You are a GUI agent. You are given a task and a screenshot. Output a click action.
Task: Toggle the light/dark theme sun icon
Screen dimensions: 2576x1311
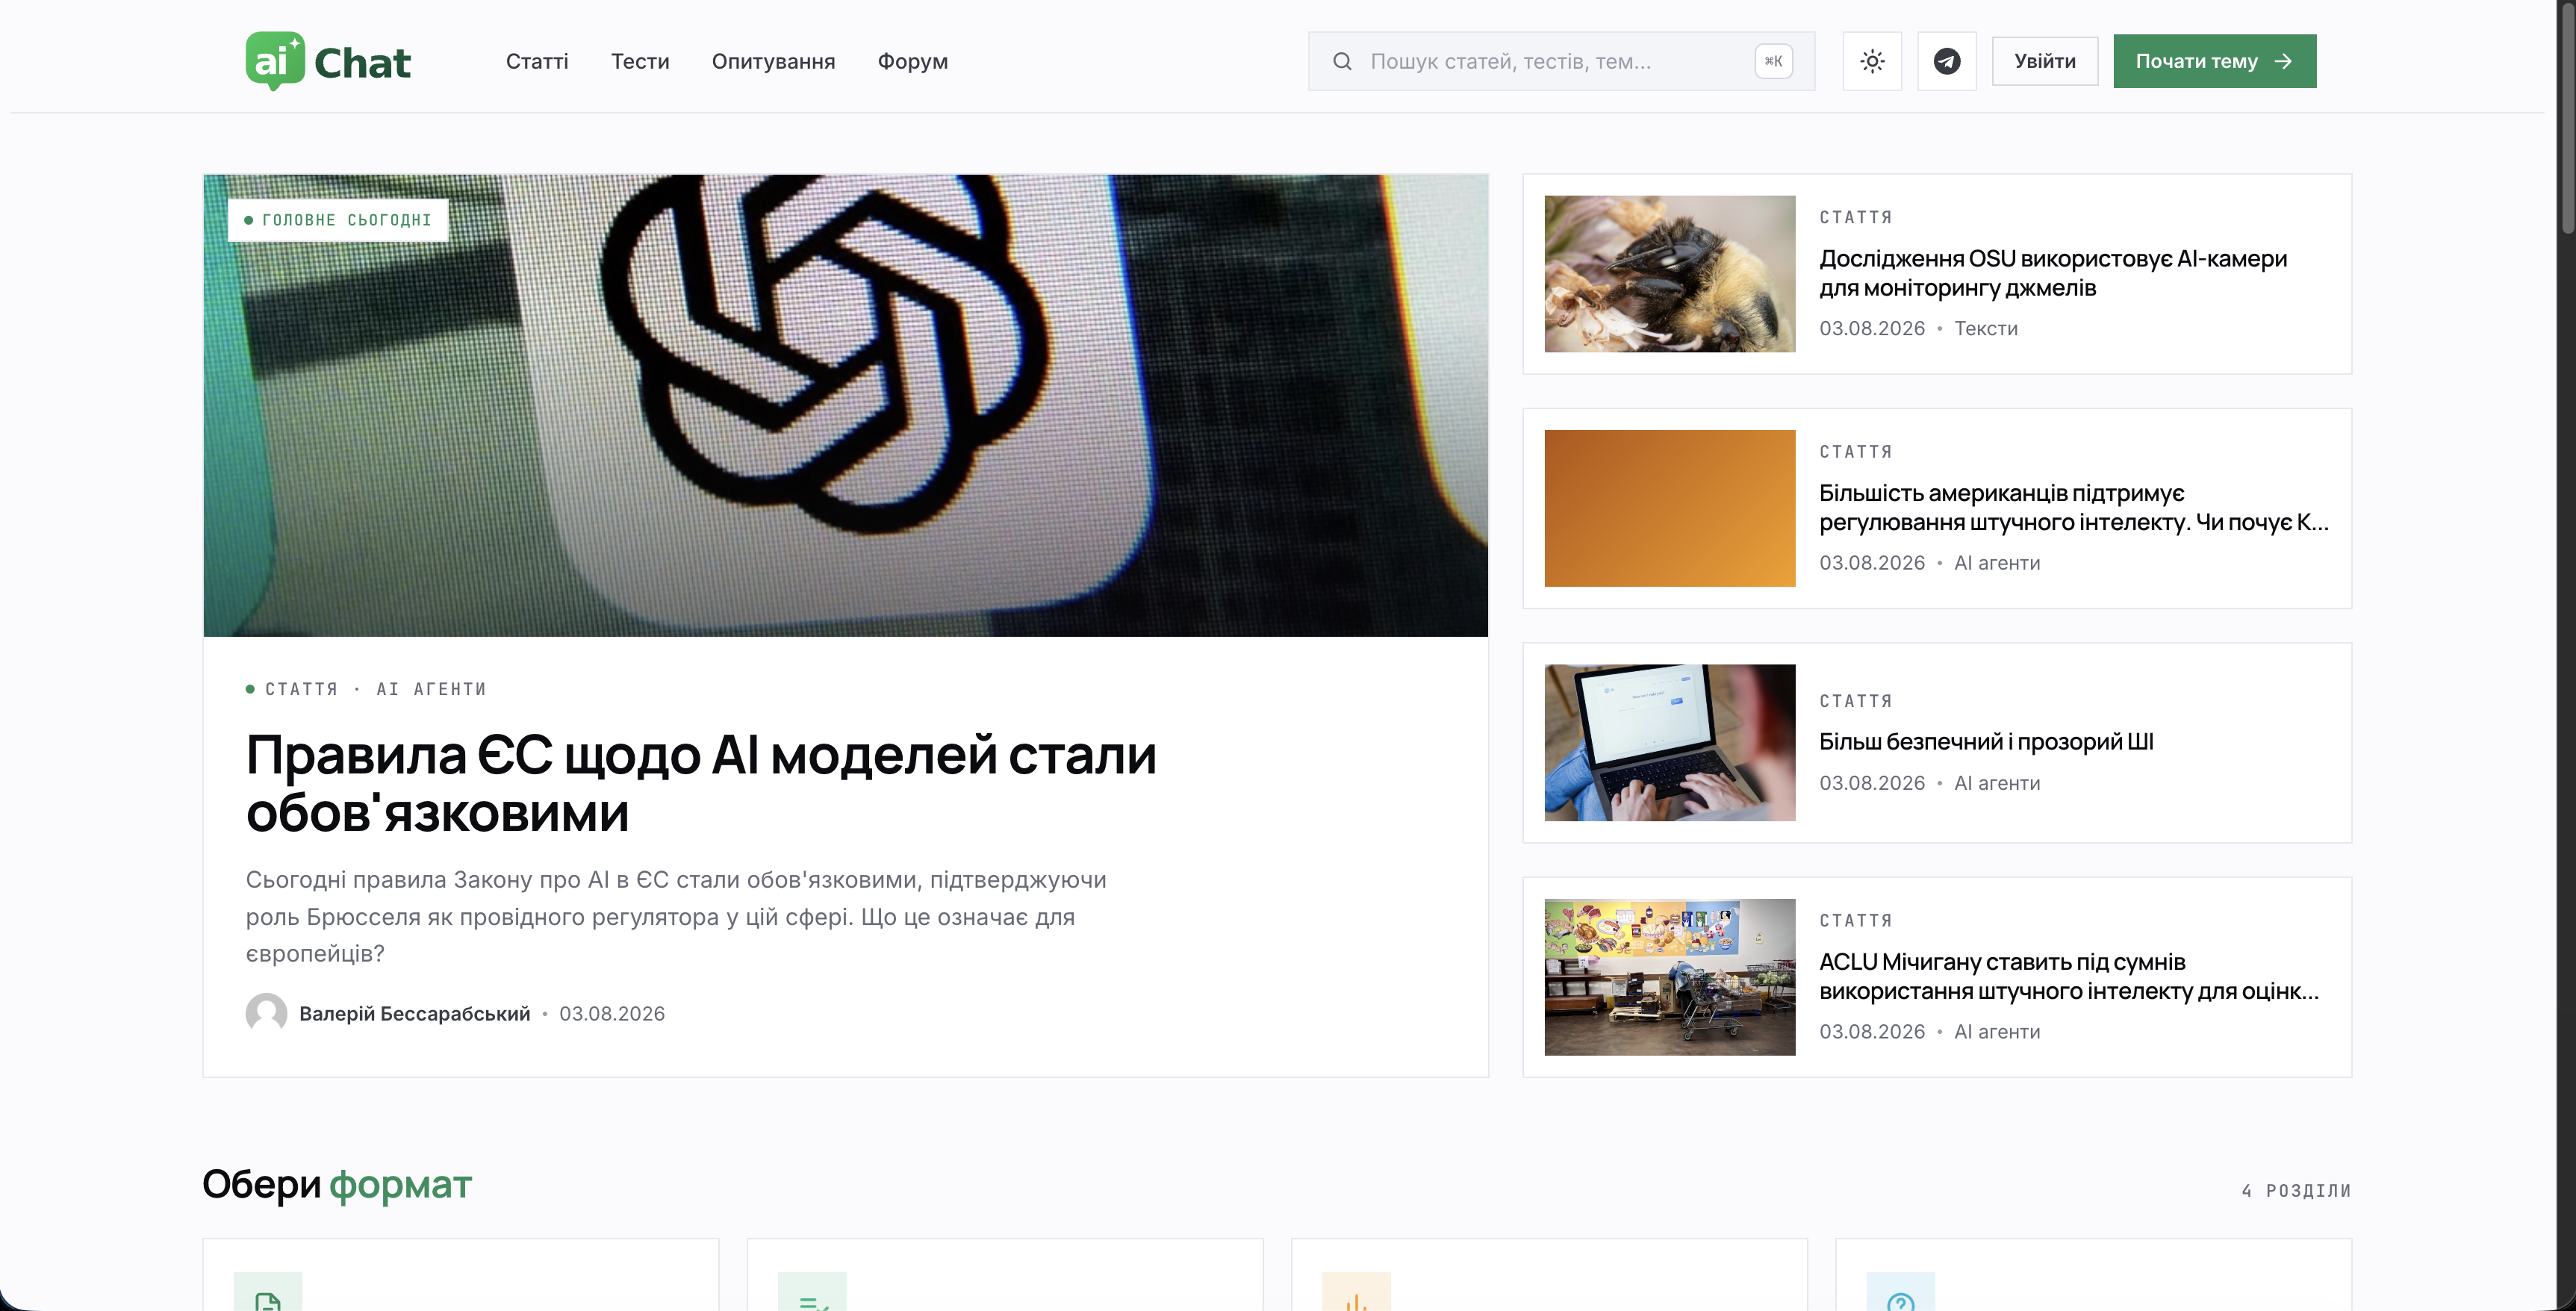point(1872,61)
